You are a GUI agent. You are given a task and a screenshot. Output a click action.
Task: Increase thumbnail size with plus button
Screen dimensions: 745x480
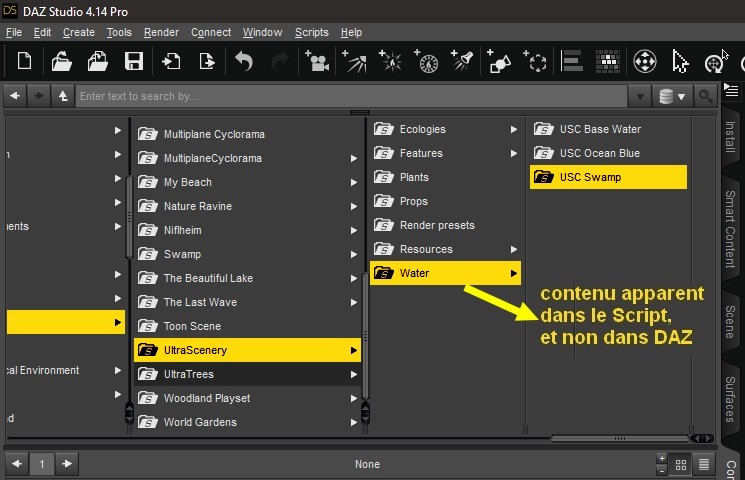tap(662, 459)
